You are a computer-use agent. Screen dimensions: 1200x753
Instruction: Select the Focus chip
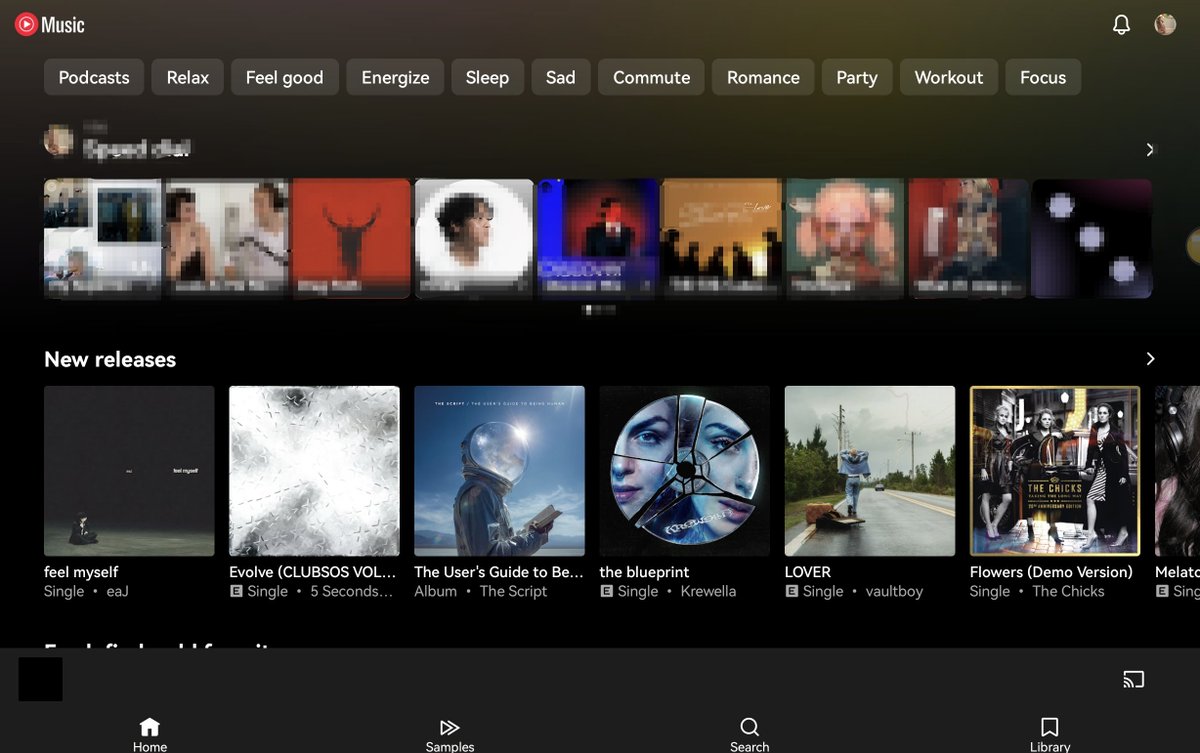tap(1043, 77)
